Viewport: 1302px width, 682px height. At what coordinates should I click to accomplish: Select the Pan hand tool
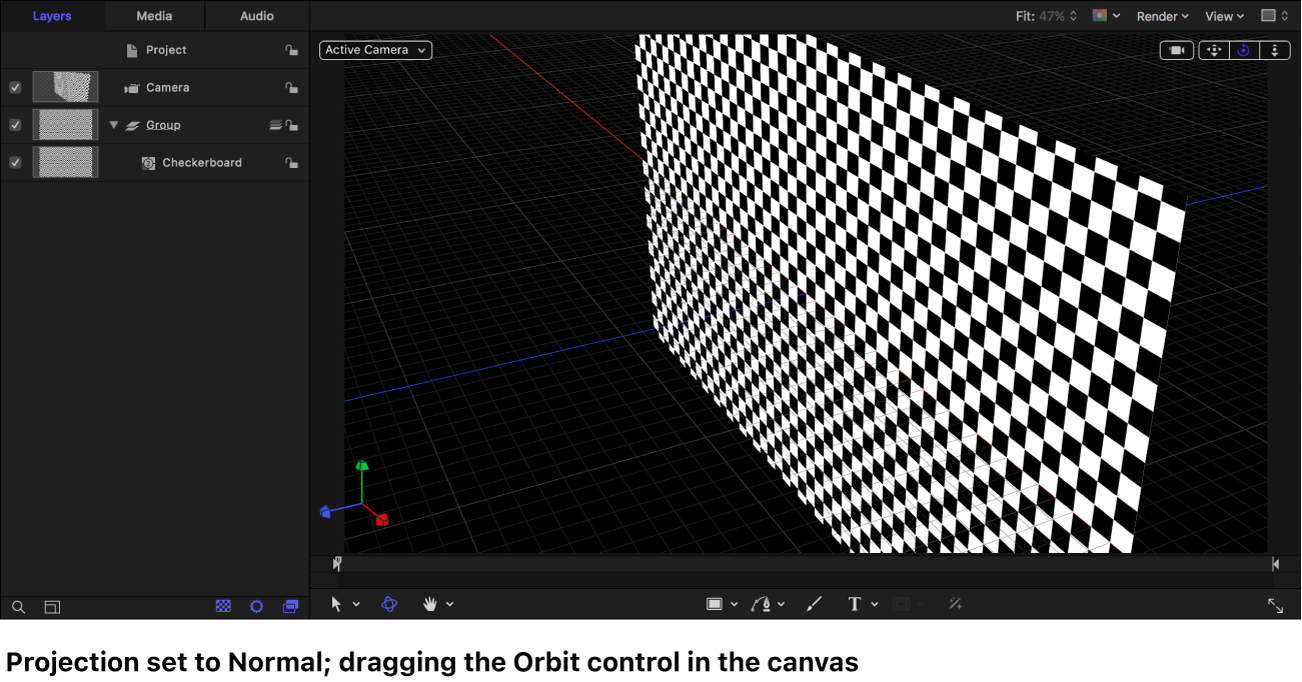pos(431,603)
